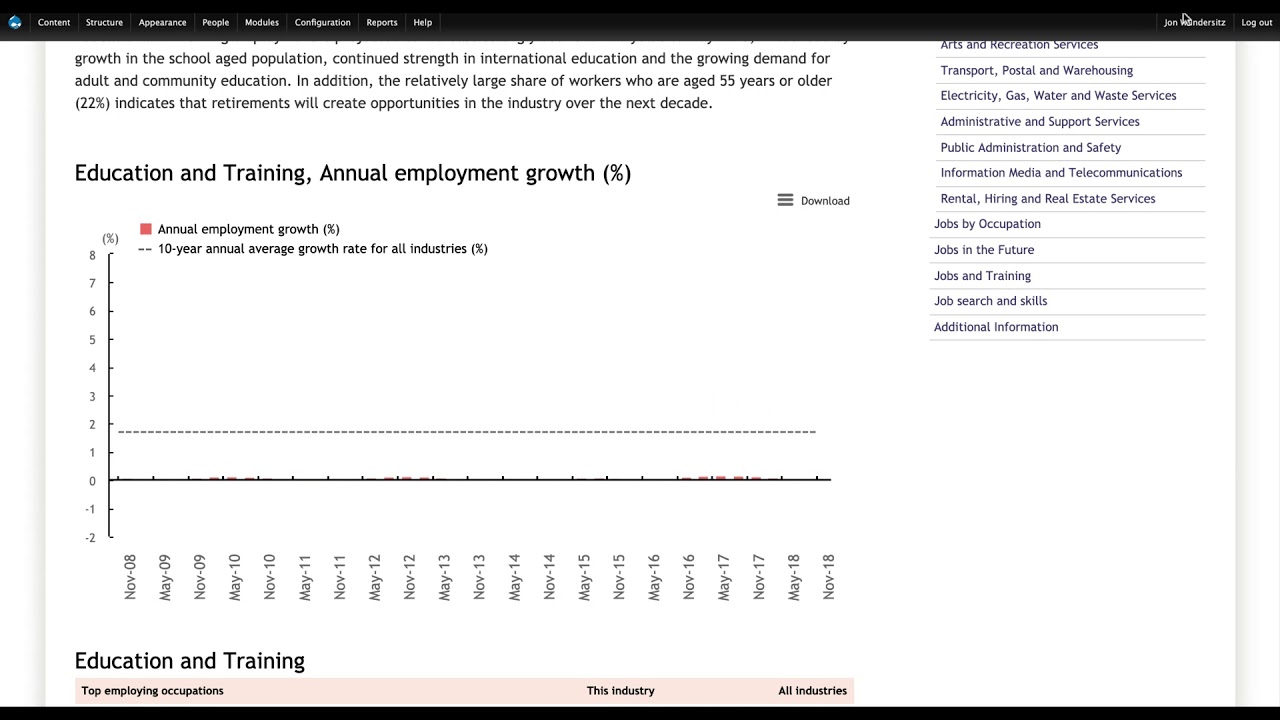
Task: Click the Jon Wundersitz user account link
Action: pos(1194,22)
